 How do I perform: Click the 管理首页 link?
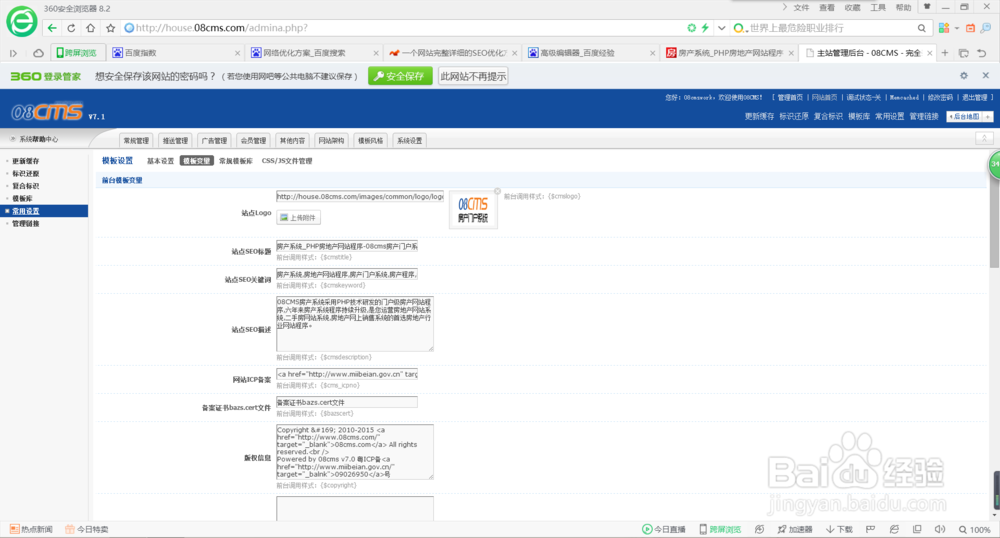[790, 98]
